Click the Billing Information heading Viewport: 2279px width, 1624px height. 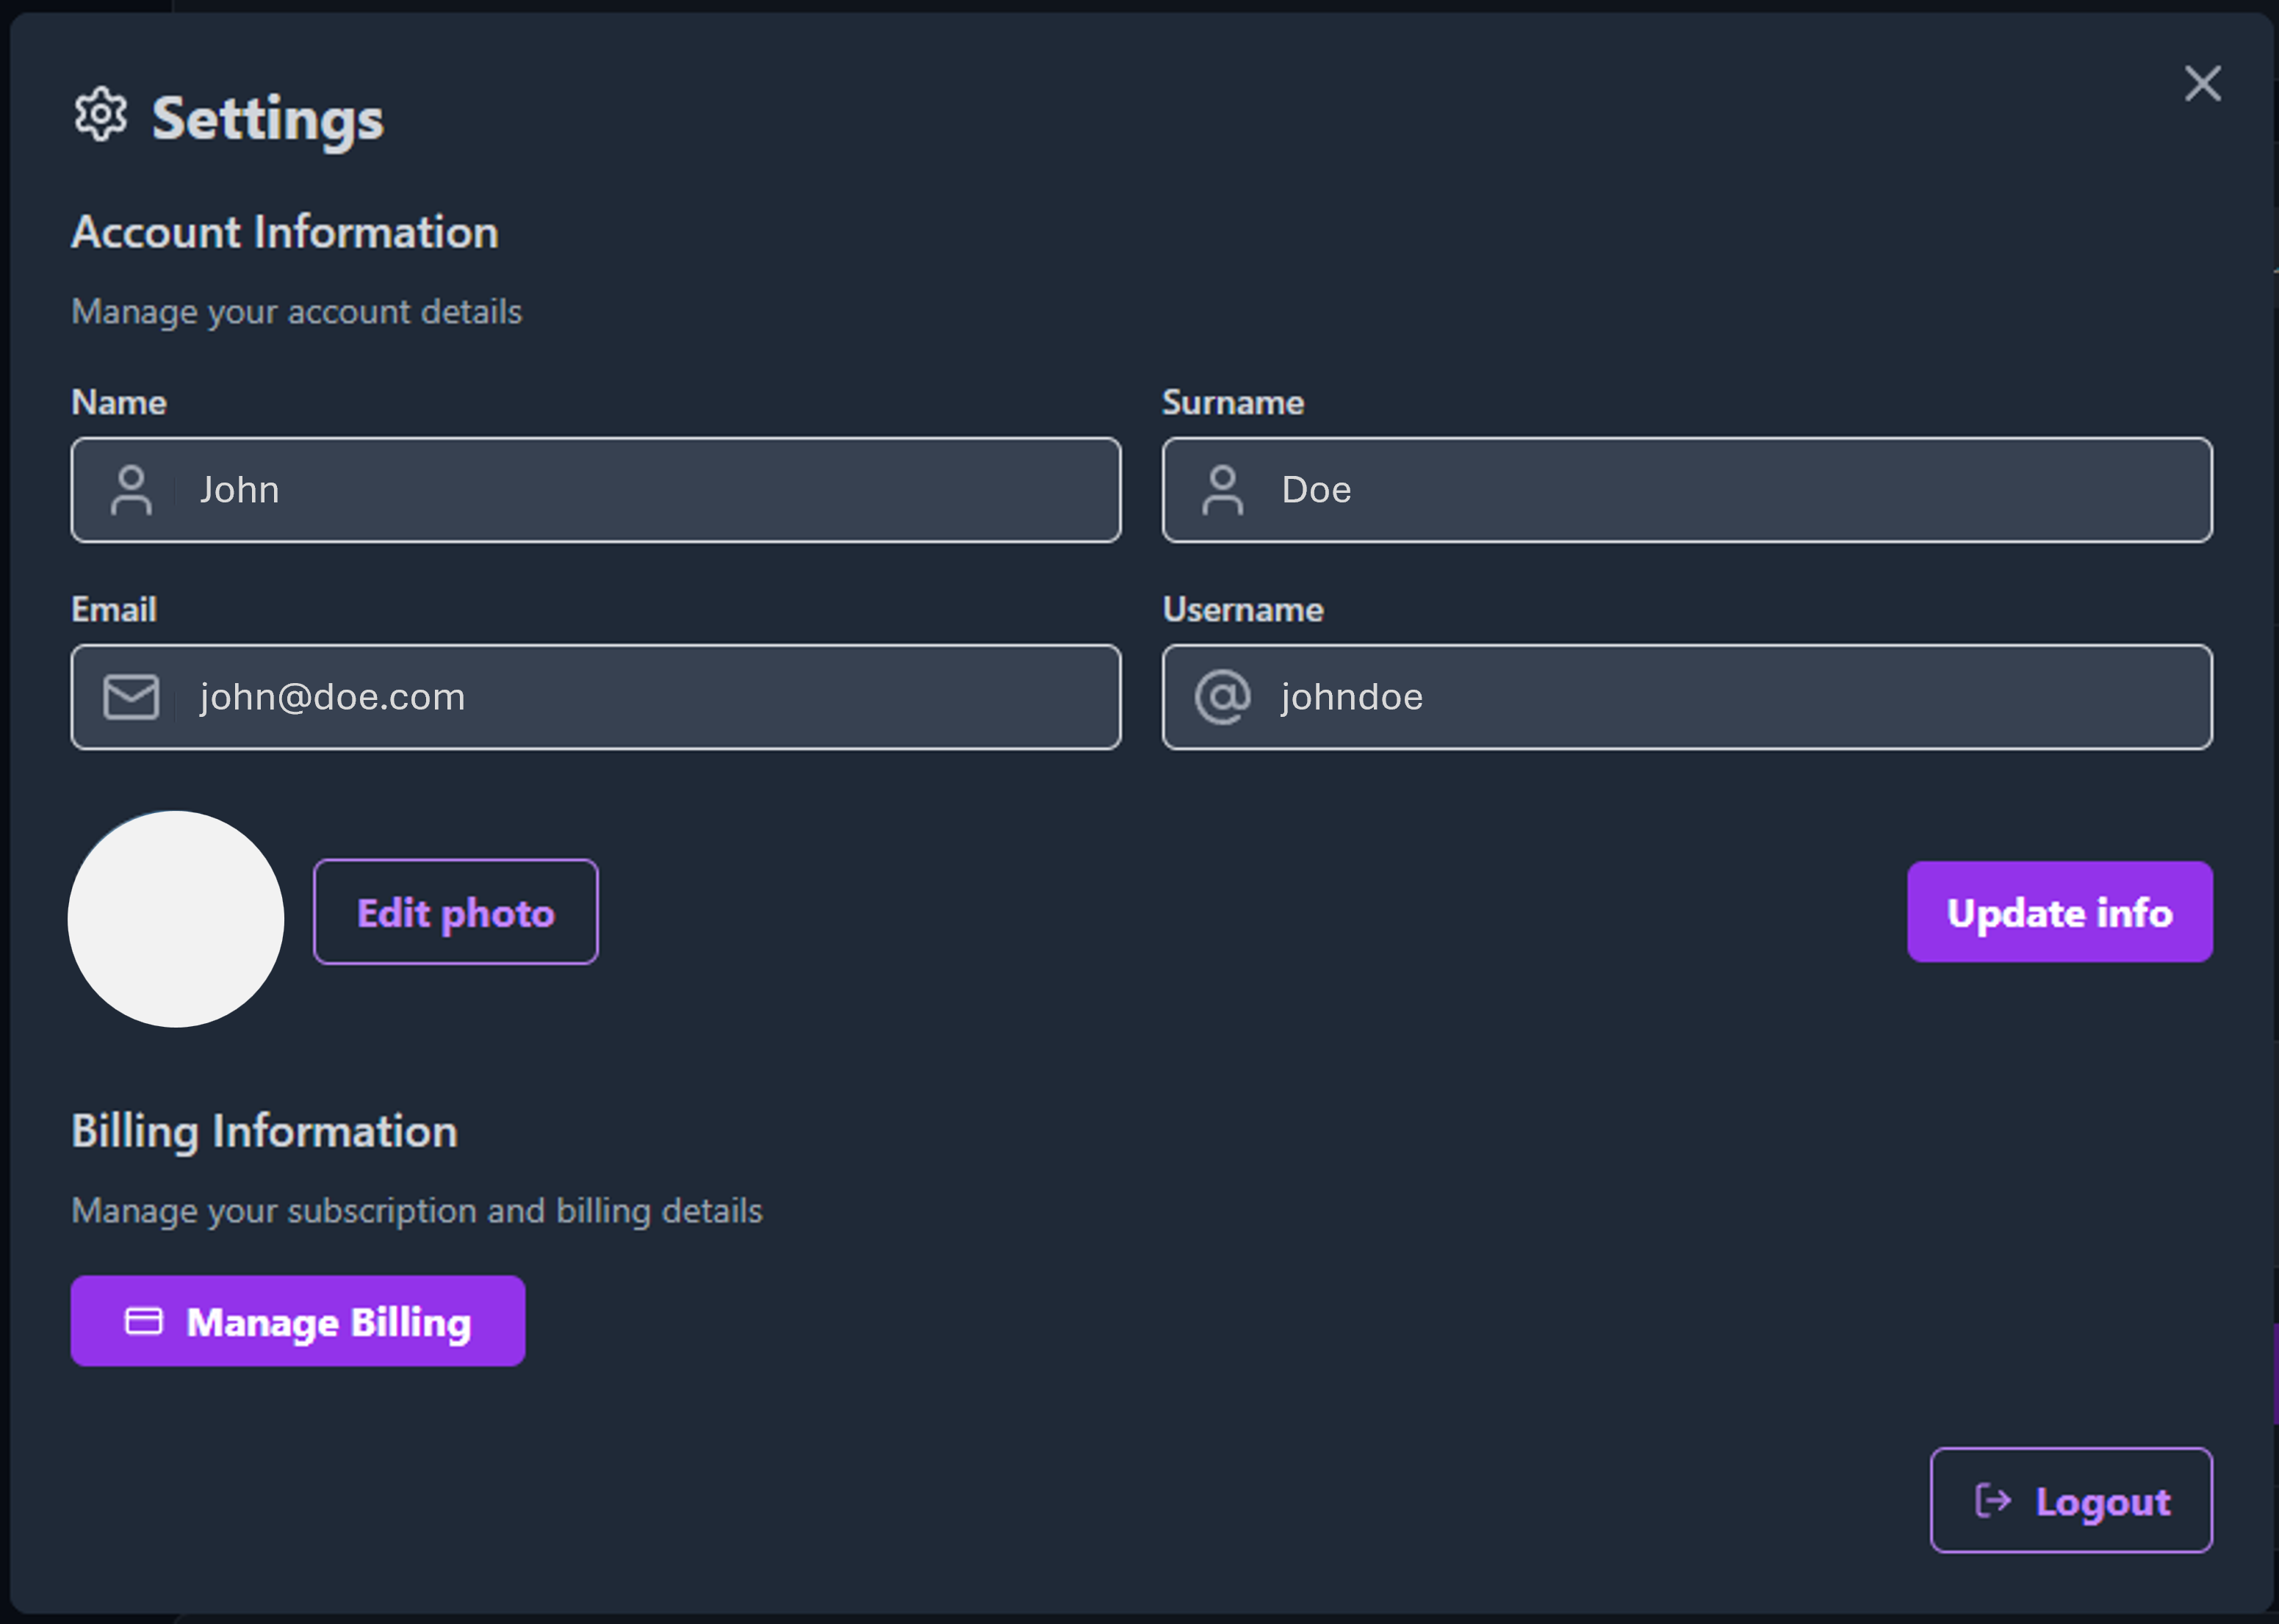coord(265,1131)
